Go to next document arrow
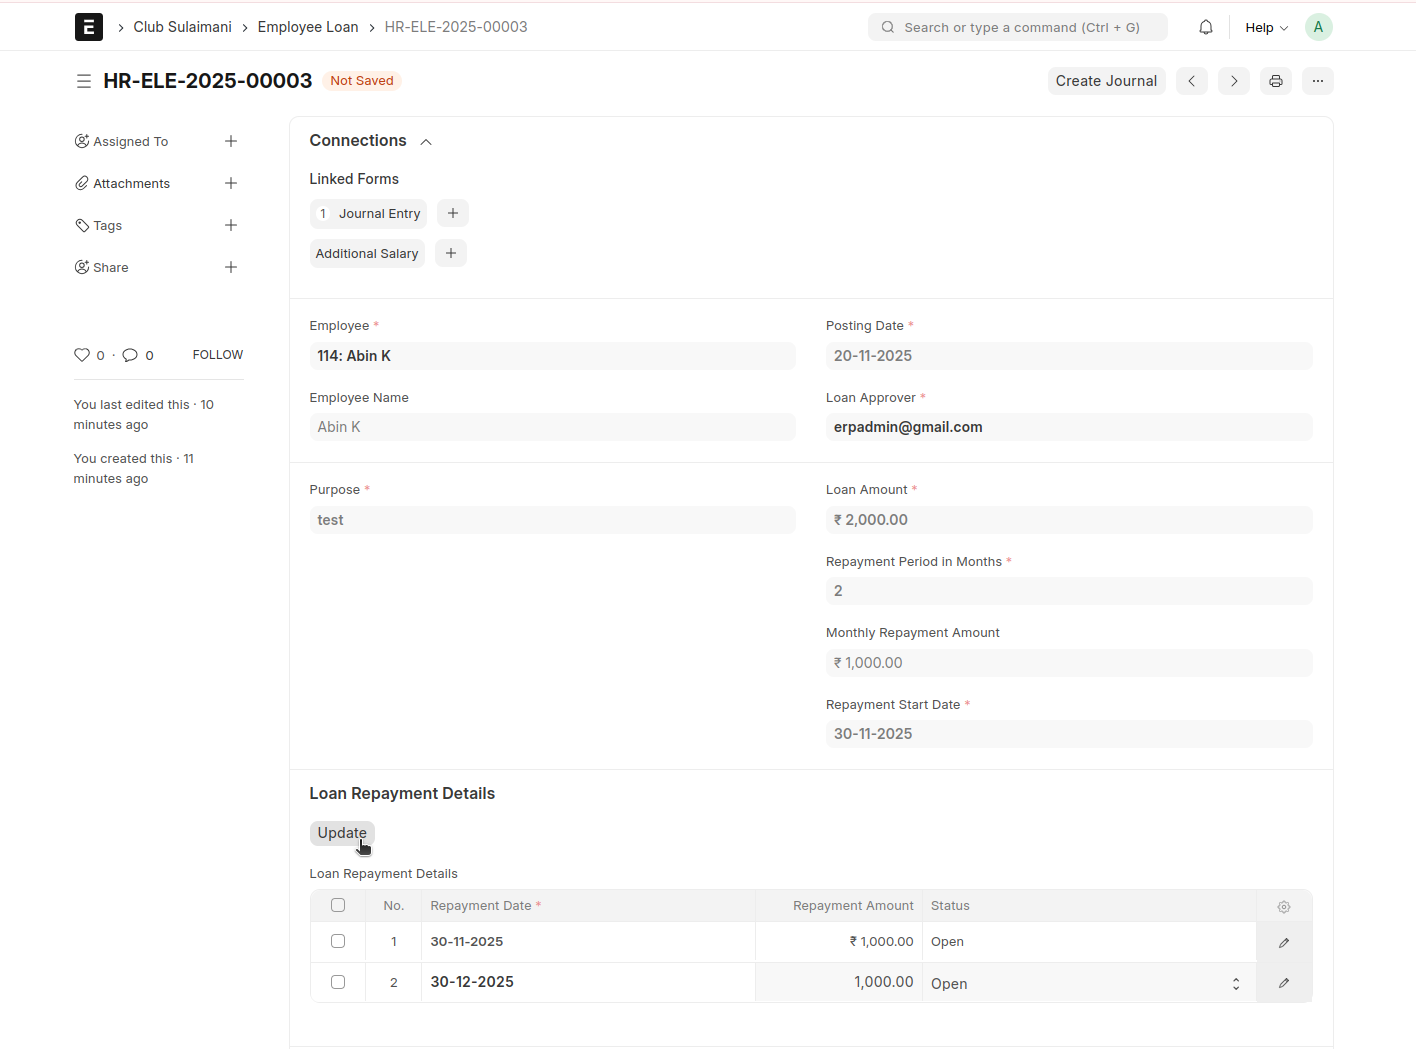This screenshot has height=1049, width=1416. [x=1234, y=81]
